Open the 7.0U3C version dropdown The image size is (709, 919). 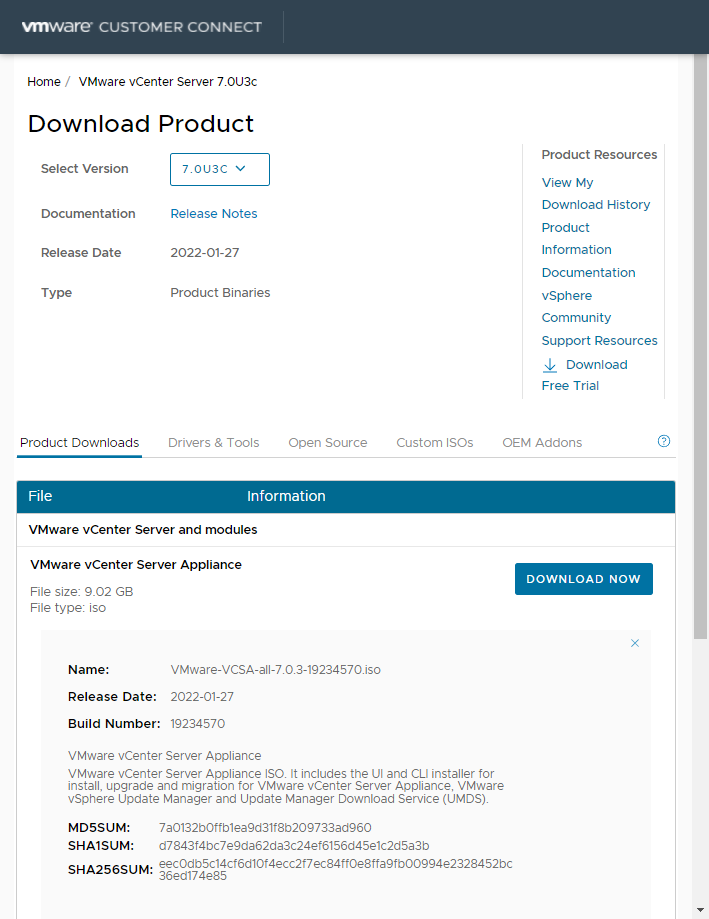(220, 169)
